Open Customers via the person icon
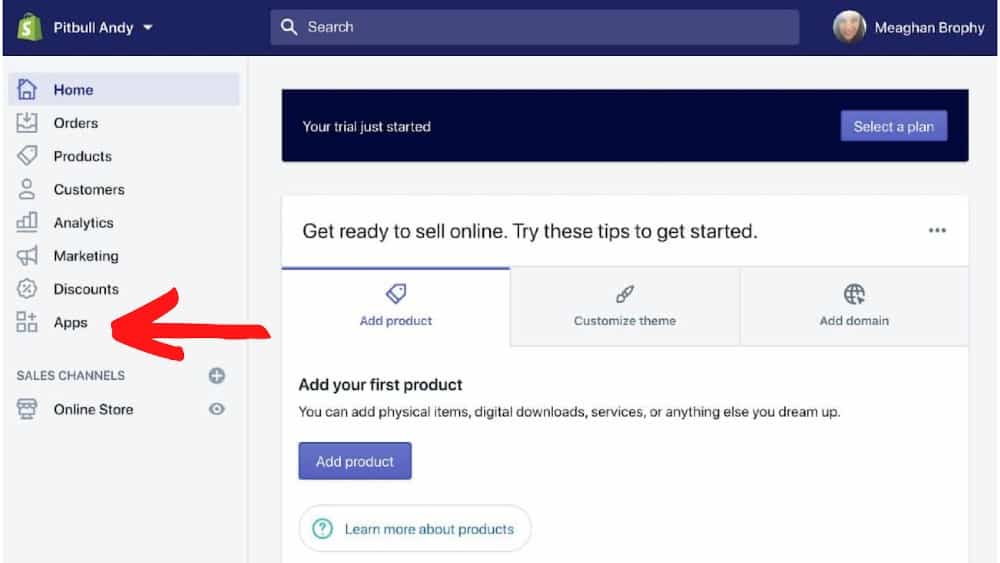Image resolution: width=1000 pixels, height=563 pixels. tap(27, 189)
